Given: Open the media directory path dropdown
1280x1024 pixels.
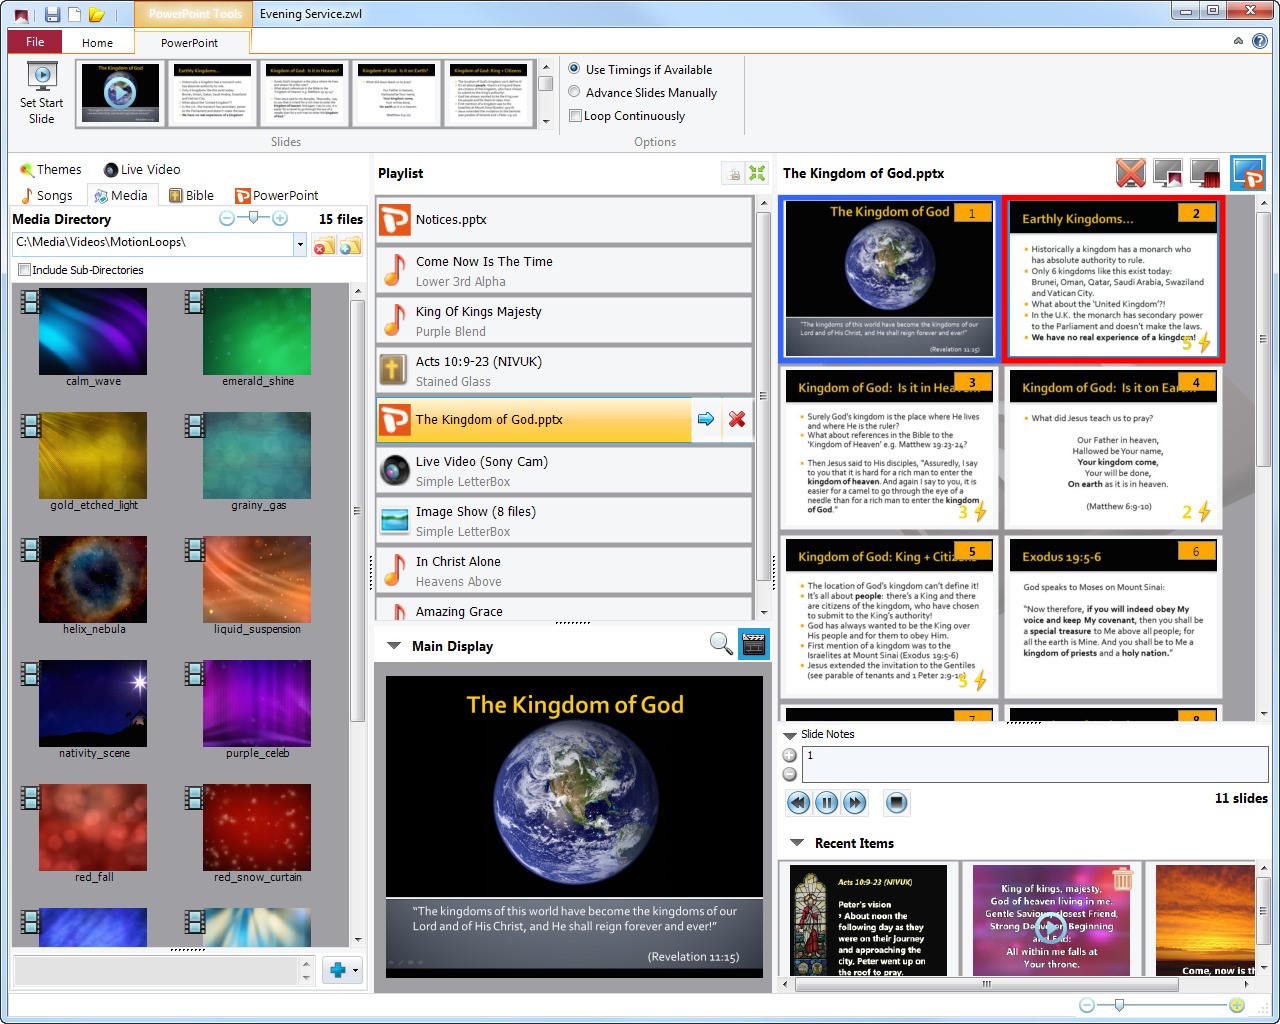Looking at the screenshot, I should (300, 243).
